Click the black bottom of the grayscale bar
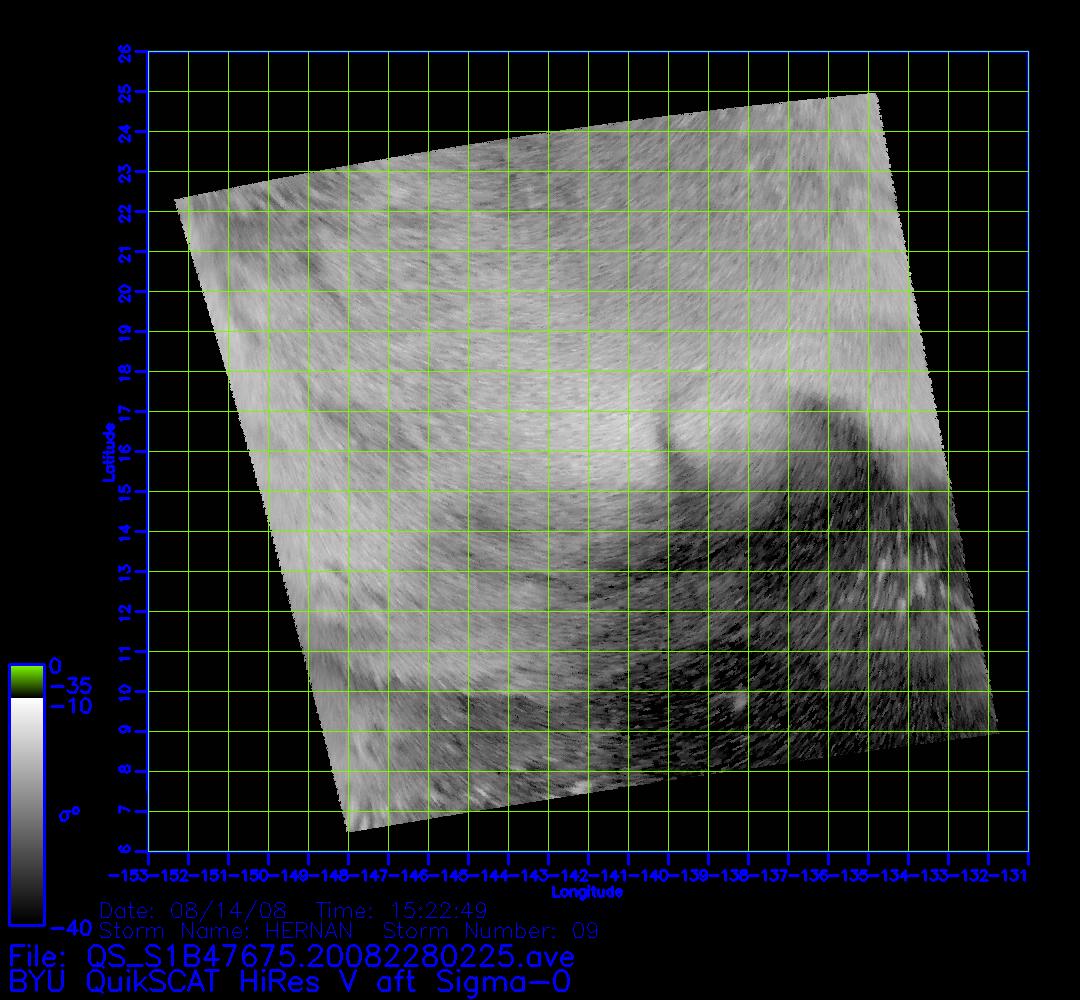 26,912
